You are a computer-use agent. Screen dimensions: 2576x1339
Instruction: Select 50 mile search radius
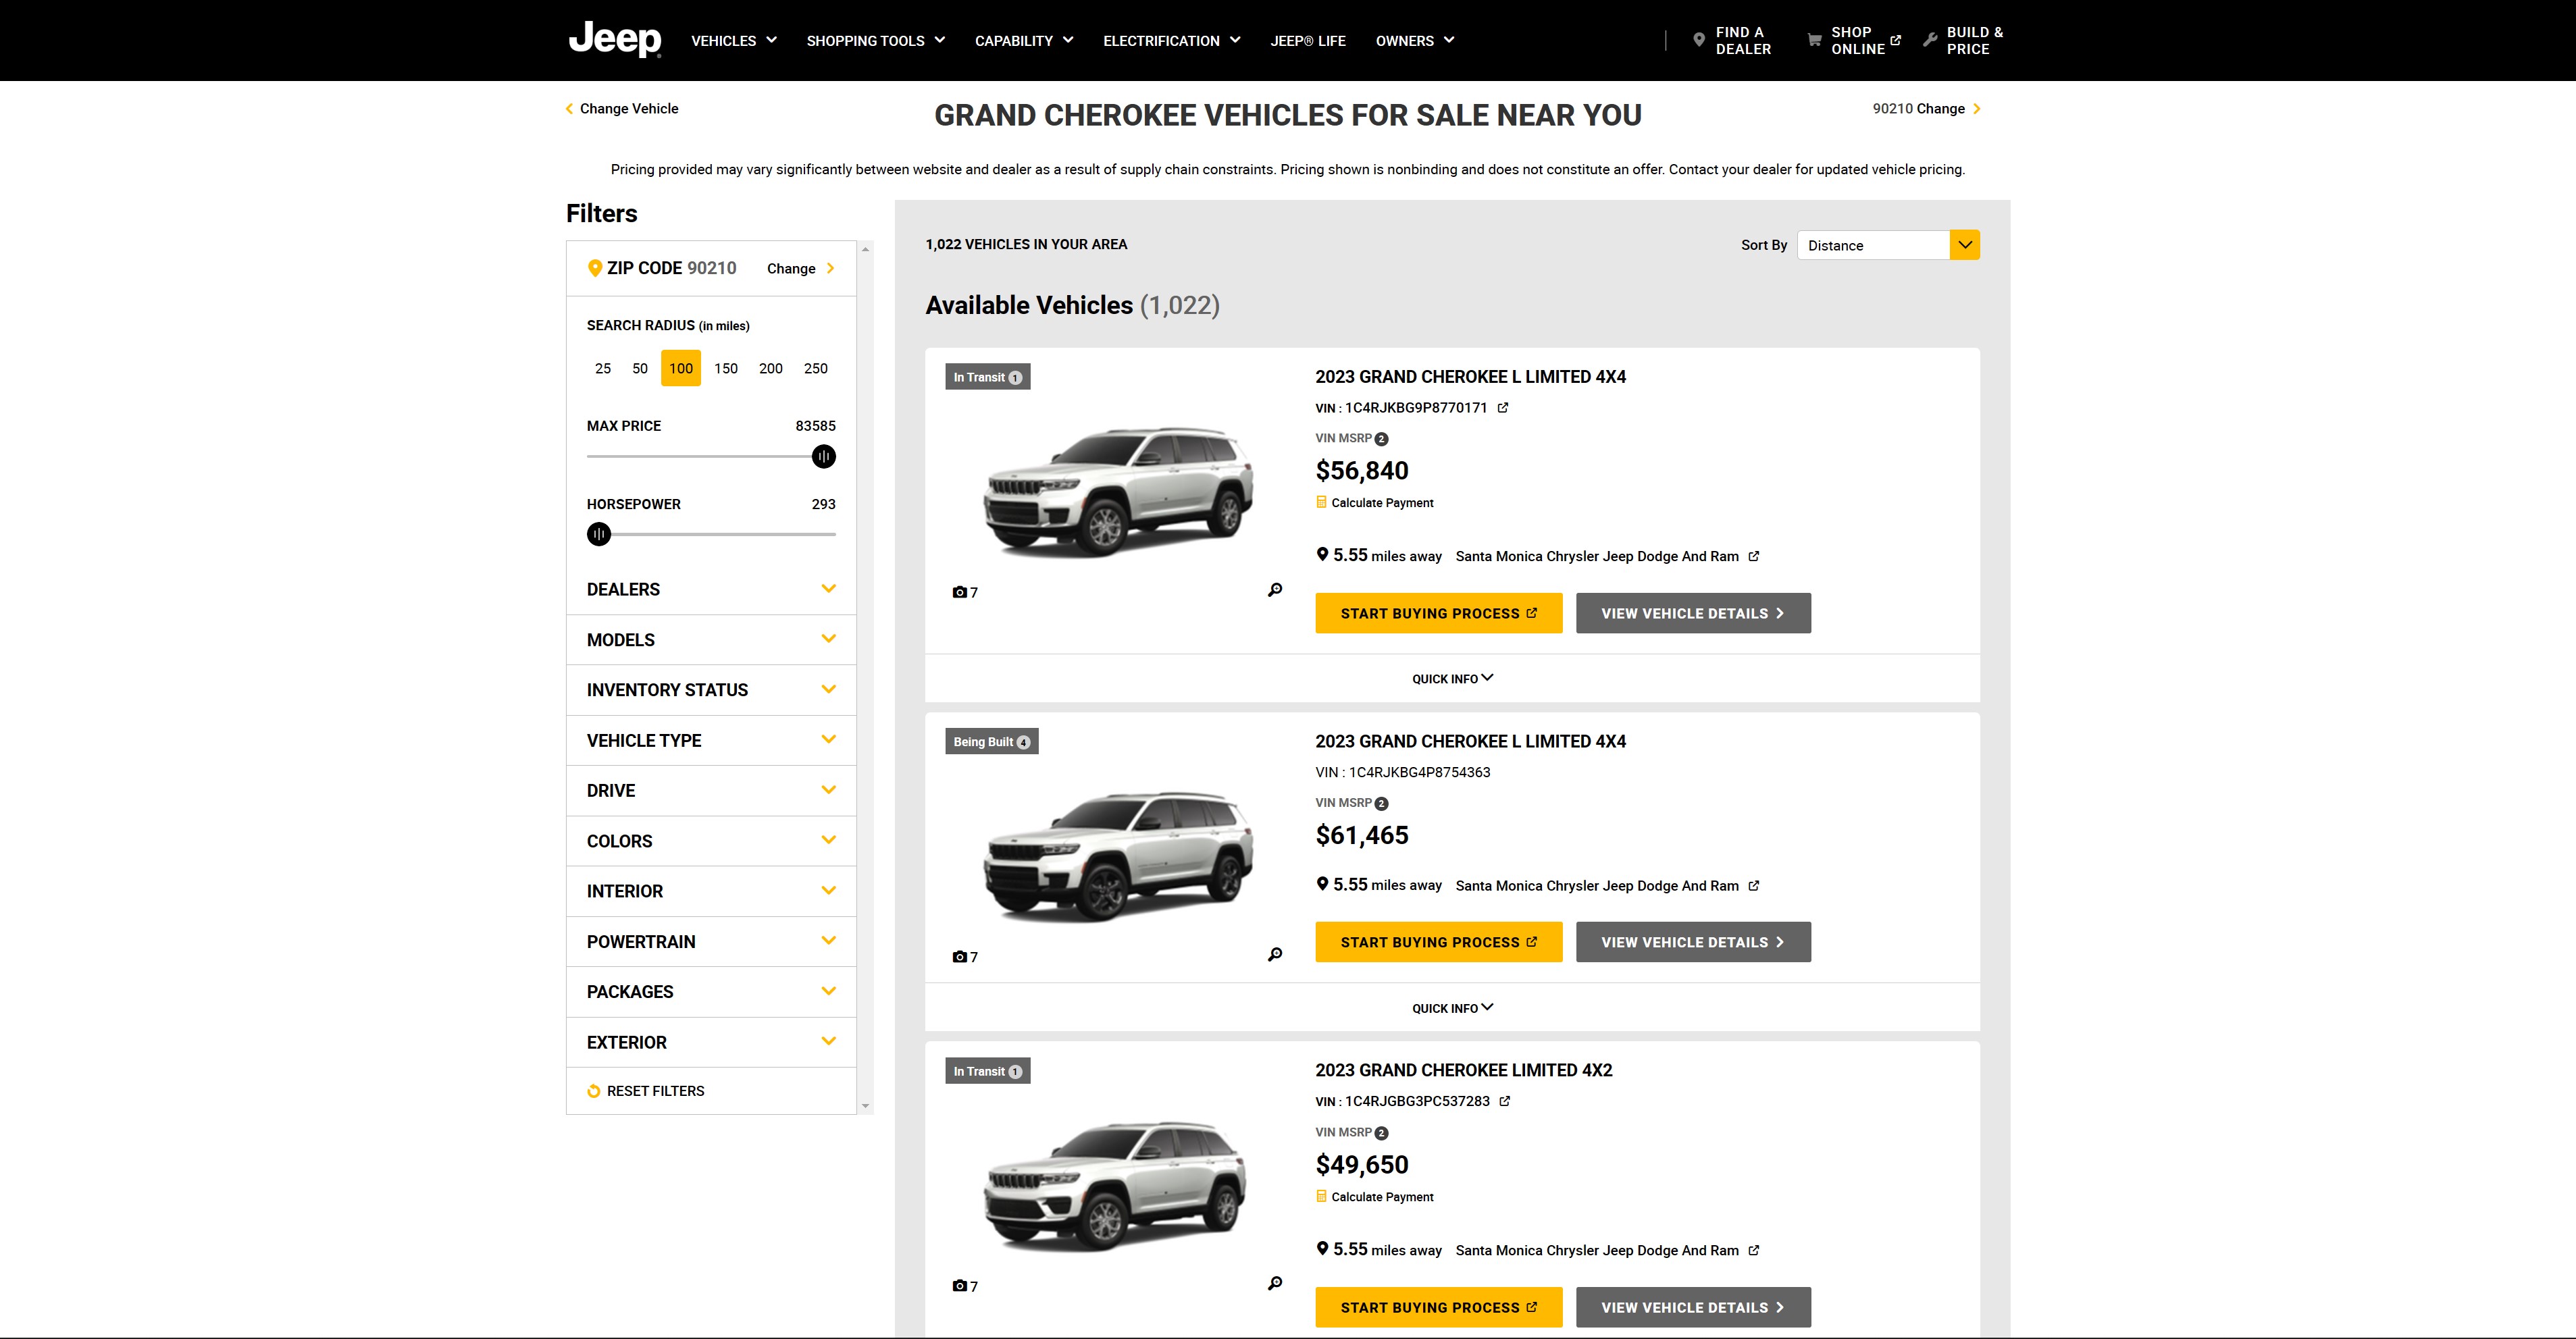[640, 368]
